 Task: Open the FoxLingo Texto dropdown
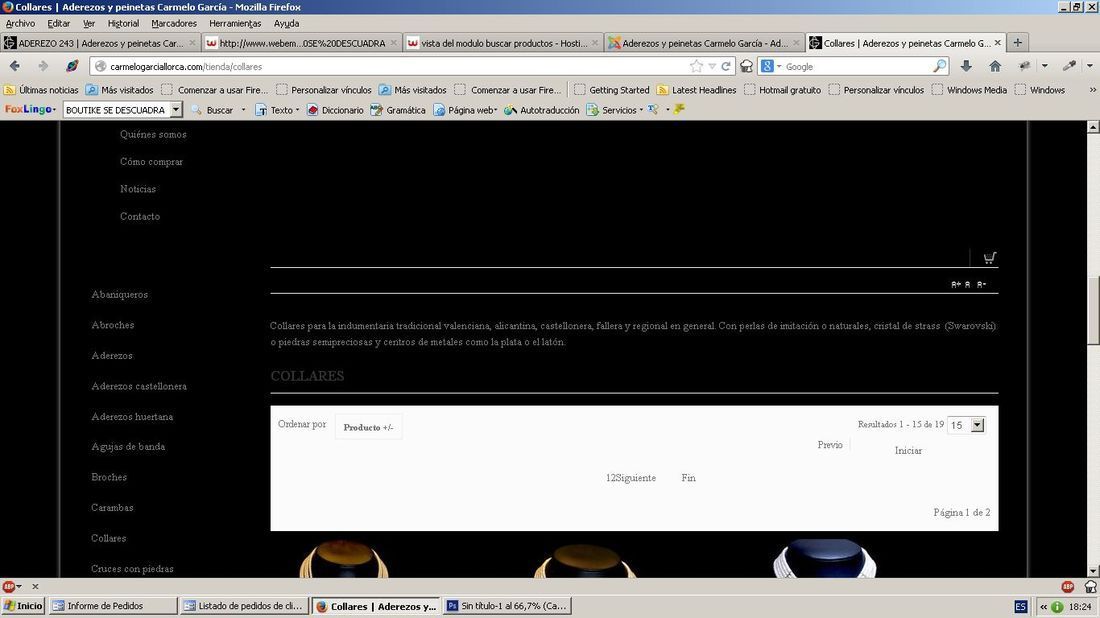pos(277,110)
